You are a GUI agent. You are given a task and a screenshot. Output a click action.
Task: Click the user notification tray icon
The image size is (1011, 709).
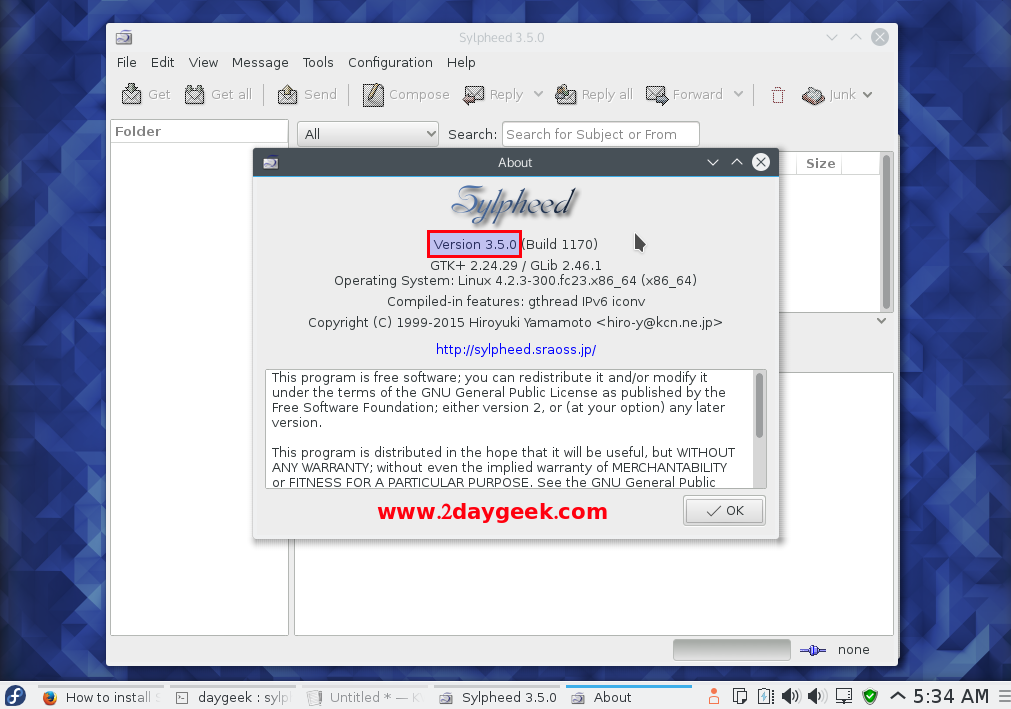[714, 696]
